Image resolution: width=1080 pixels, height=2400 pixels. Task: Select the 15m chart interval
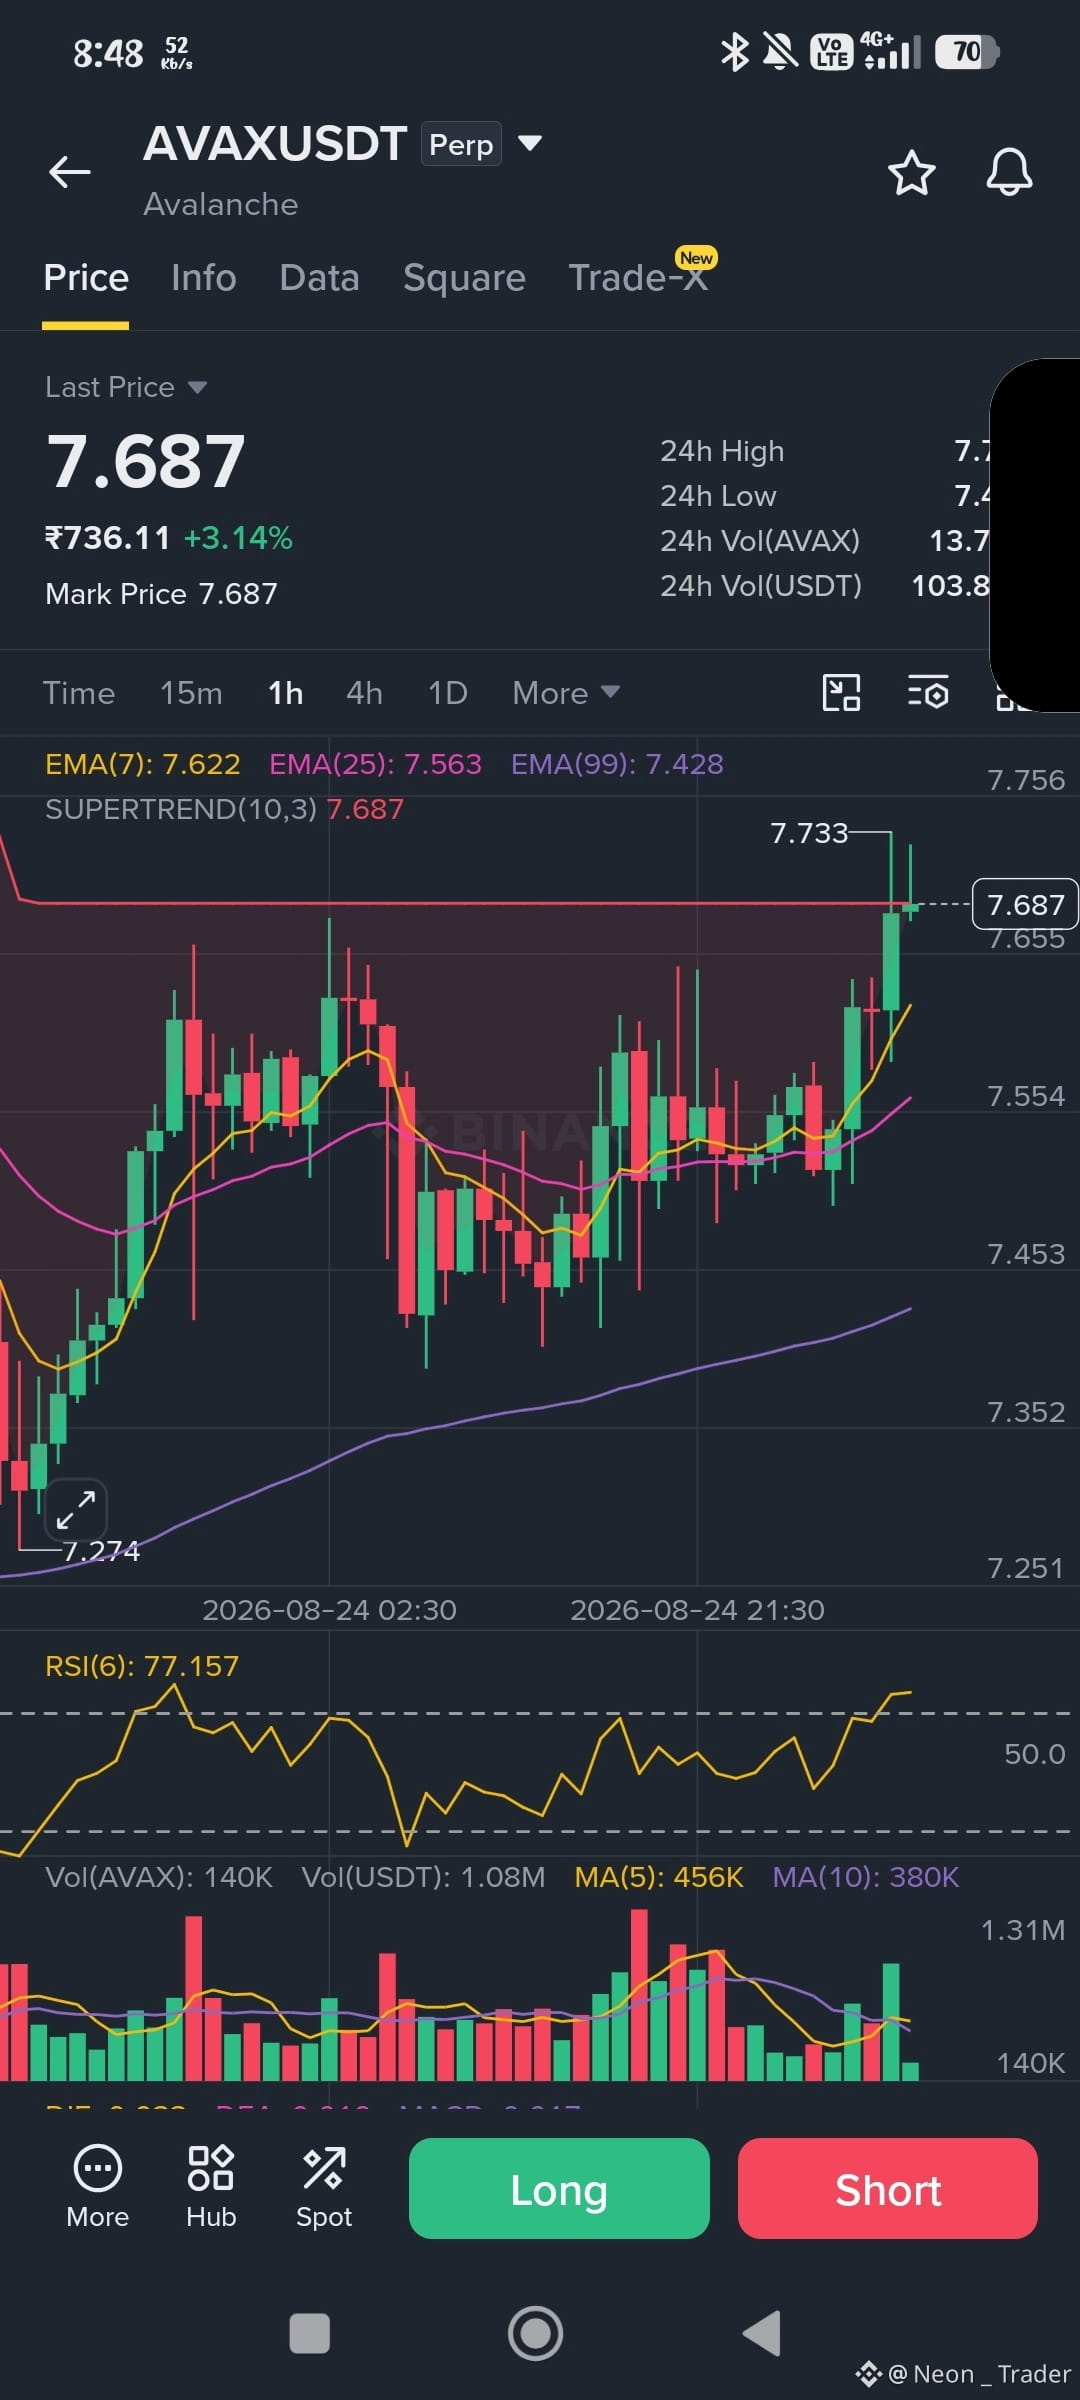click(191, 693)
